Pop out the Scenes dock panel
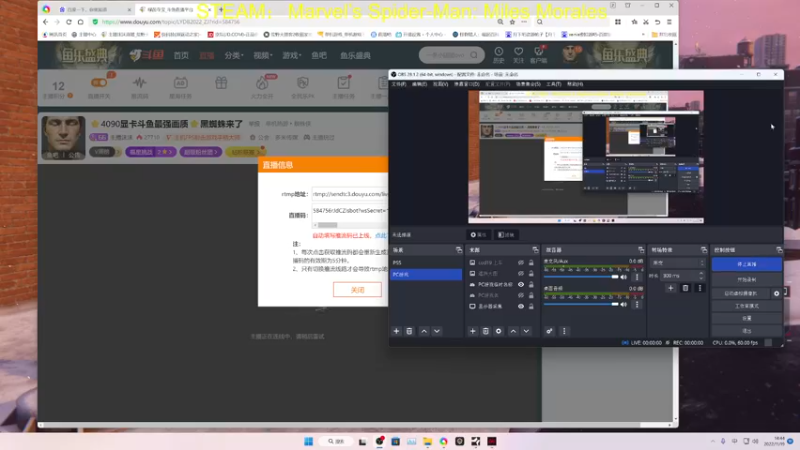Screen dimensions: 800x450 (x=459, y=250)
